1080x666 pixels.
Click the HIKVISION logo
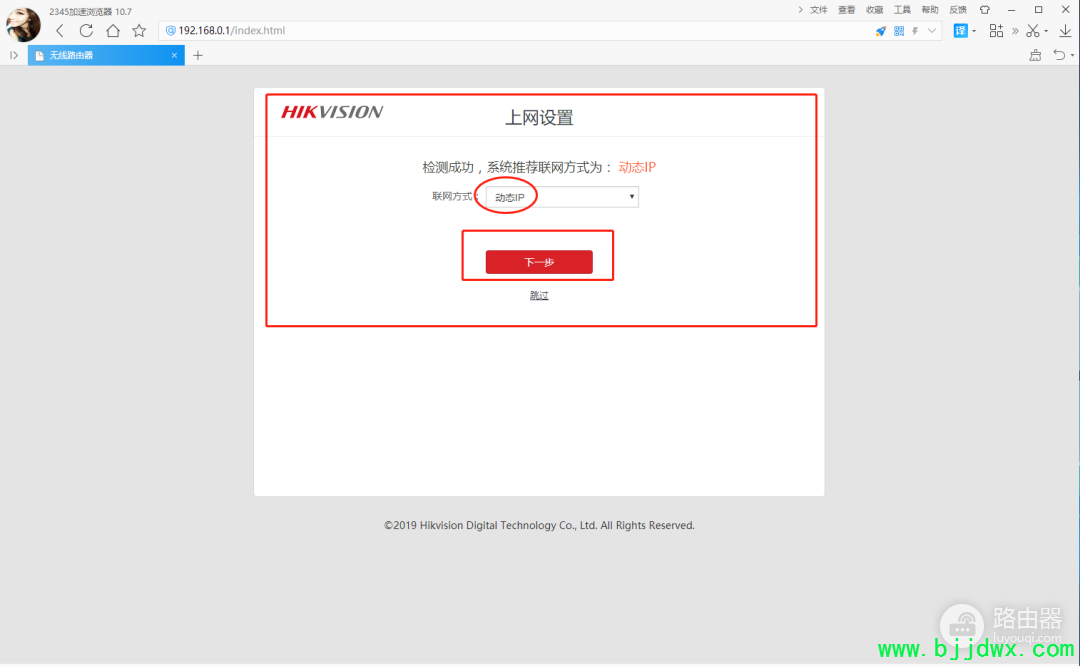pos(332,112)
